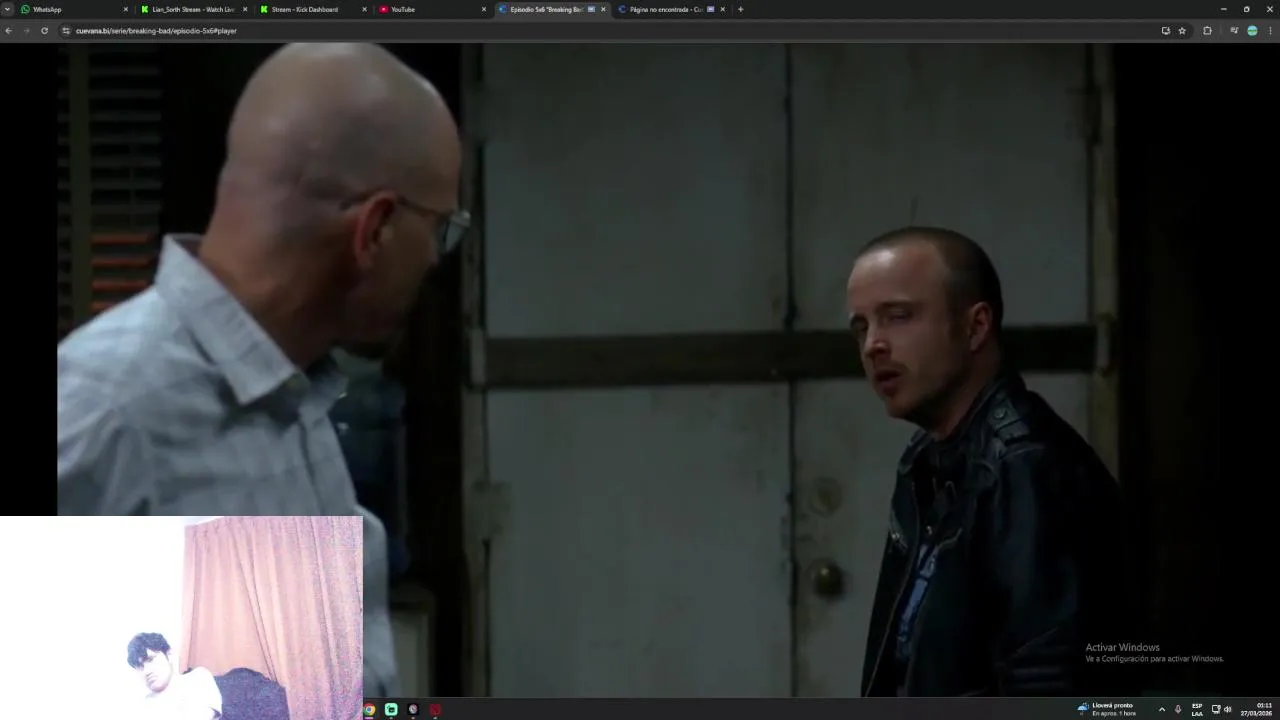This screenshot has width=1280, height=720.
Task: Mute indicator on Episodio 5x6 tab
Action: pyautogui.click(x=591, y=9)
